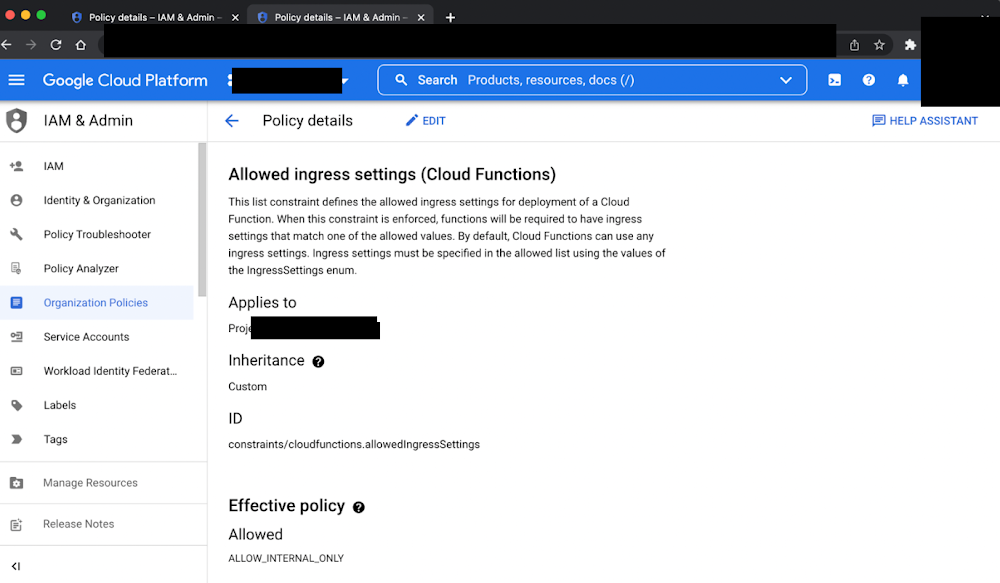
Task: Click the browser back arrow
Action: [7, 45]
